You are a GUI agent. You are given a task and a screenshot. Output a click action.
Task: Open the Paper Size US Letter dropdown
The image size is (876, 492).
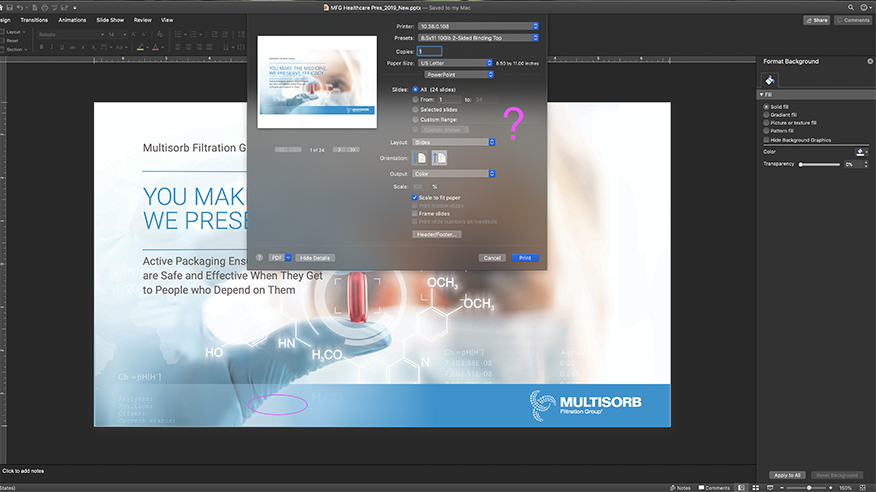coord(455,63)
